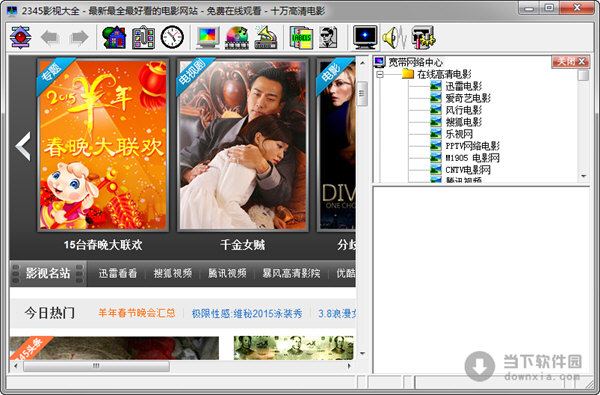The image size is (600, 395).
Task: Click the speaker sound wave icon
Action: tap(394, 37)
